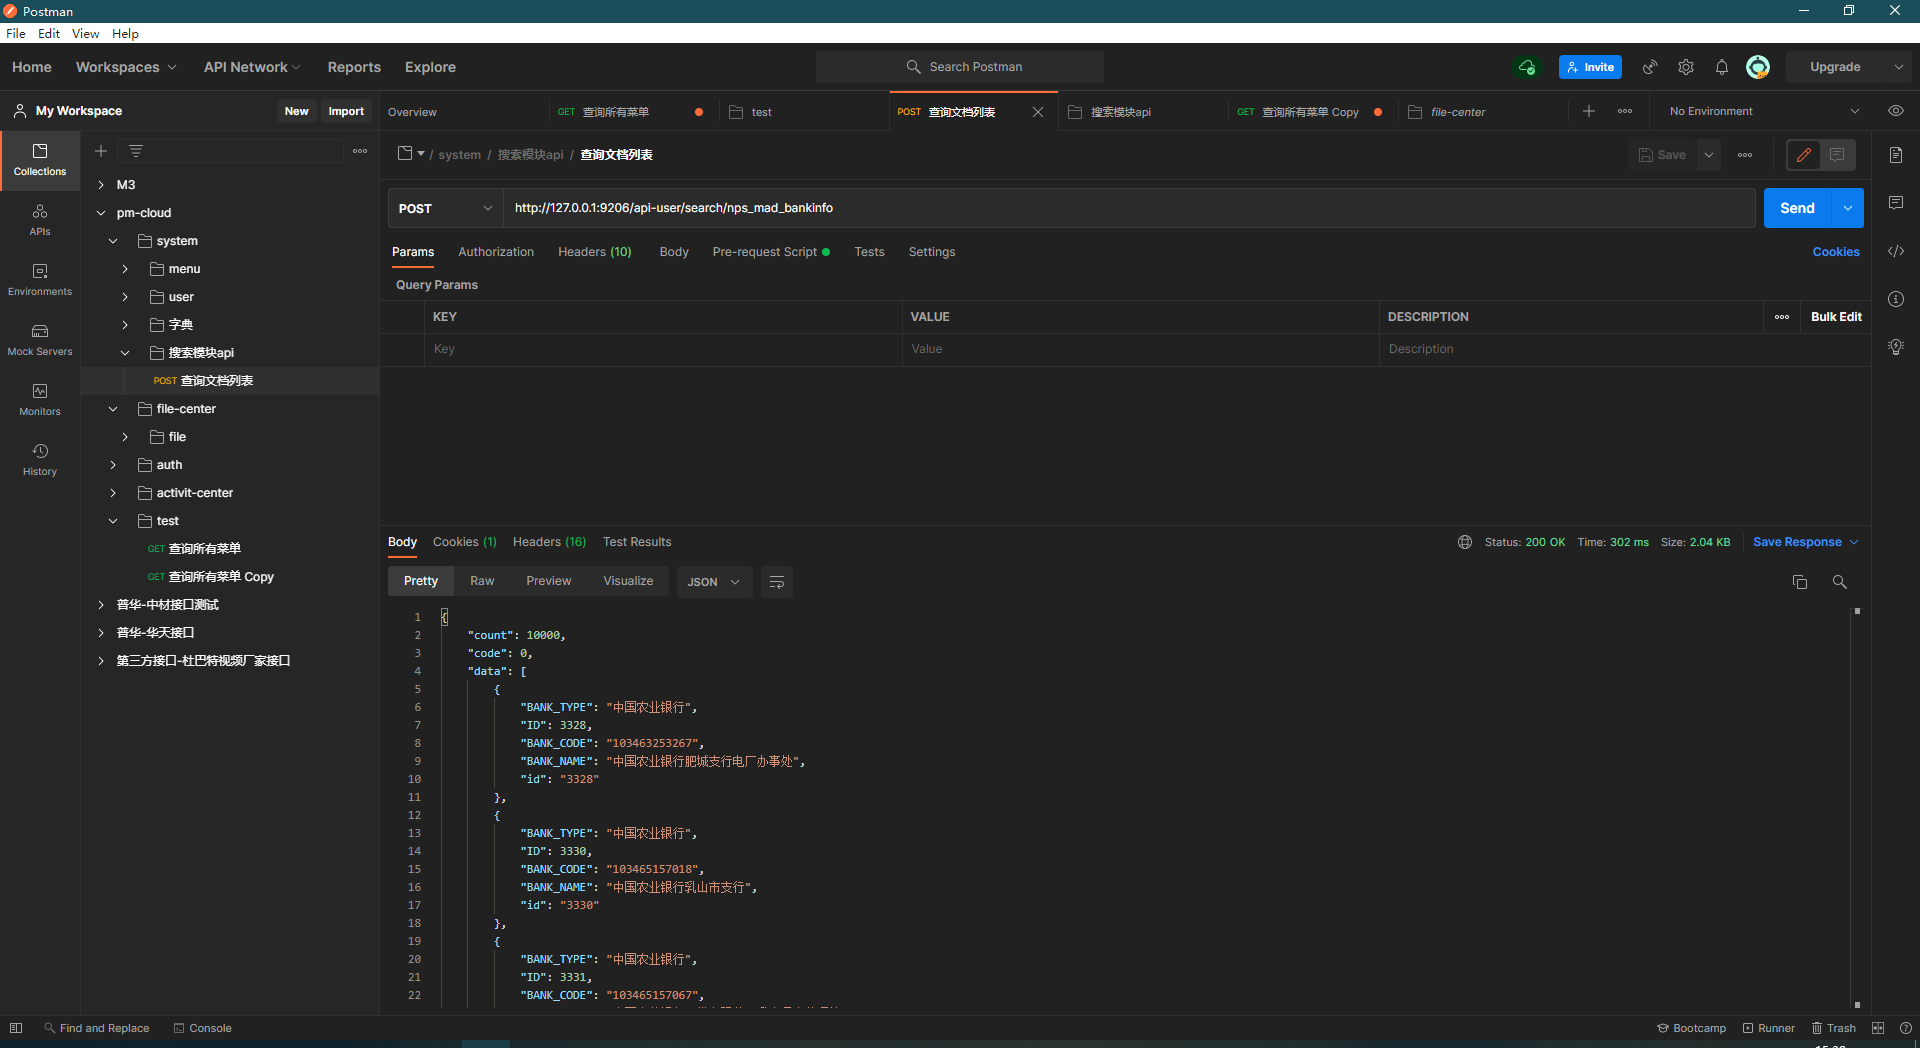Open the settings gear icon in header
This screenshot has height=1048, width=1920.
coord(1686,67)
